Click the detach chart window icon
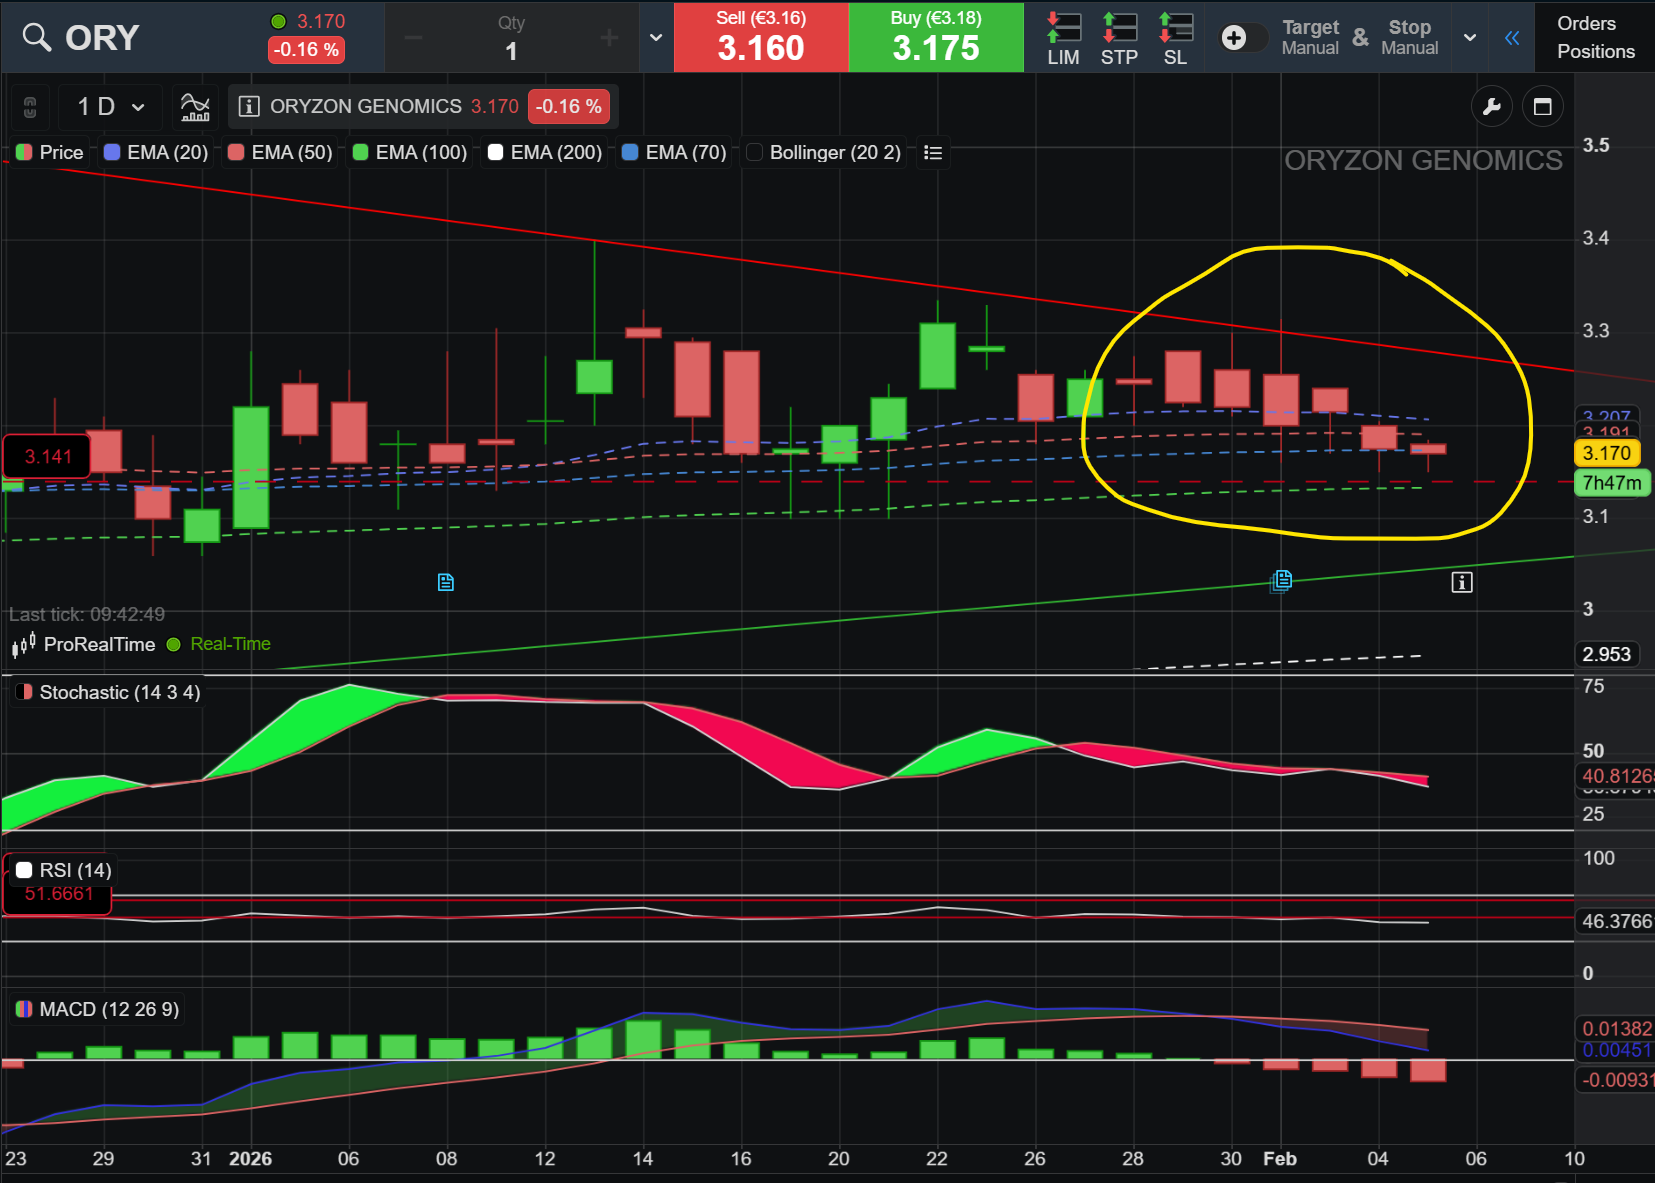Image resolution: width=1655 pixels, height=1183 pixels. 1542,107
